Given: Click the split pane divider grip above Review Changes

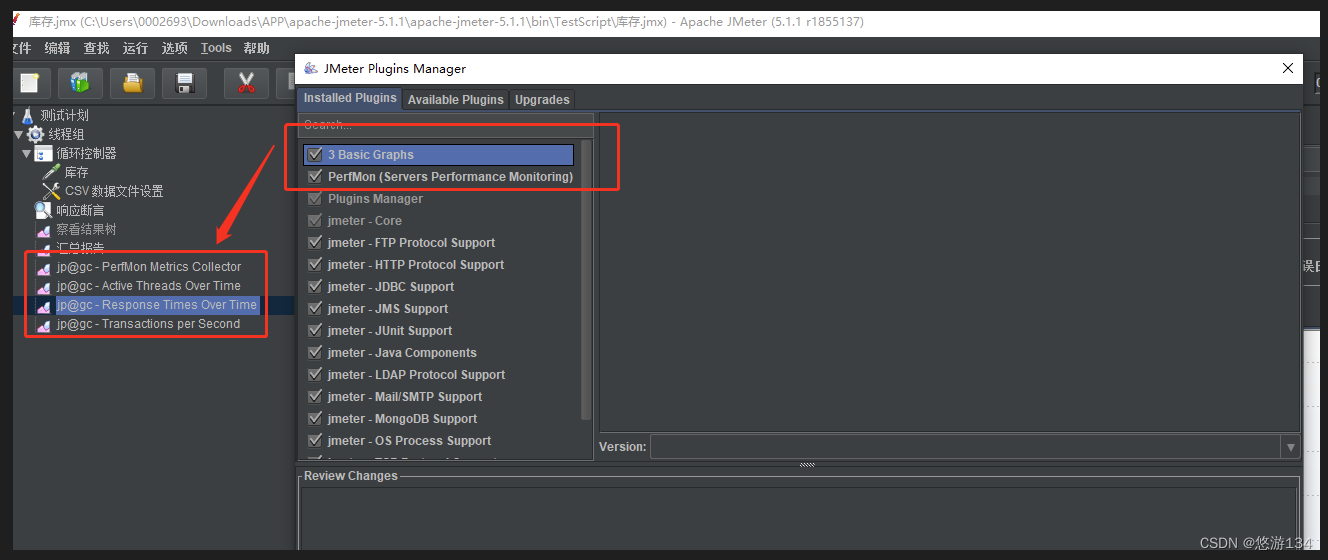Looking at the screenshot, I should [806, 465].
